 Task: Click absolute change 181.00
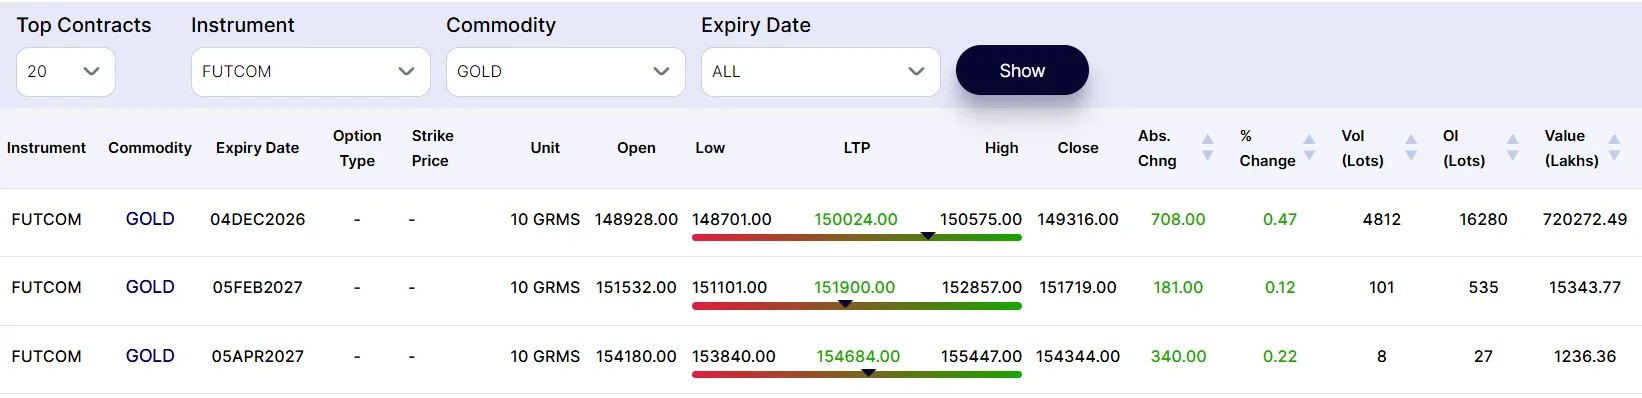click(1178, 287)
